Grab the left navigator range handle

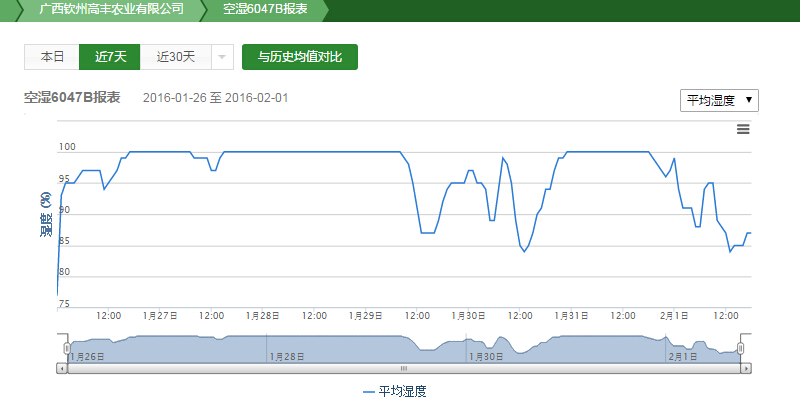[67, 348]
